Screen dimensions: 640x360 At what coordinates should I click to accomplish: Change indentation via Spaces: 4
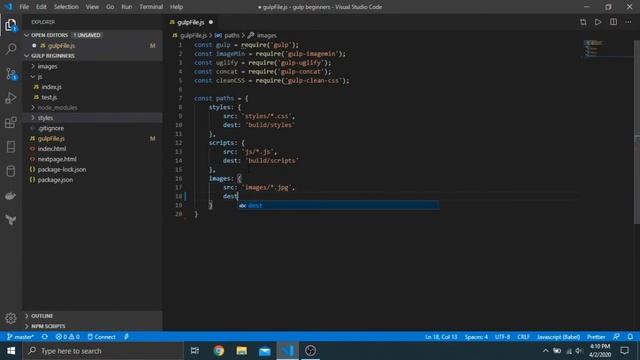point(476,337)
